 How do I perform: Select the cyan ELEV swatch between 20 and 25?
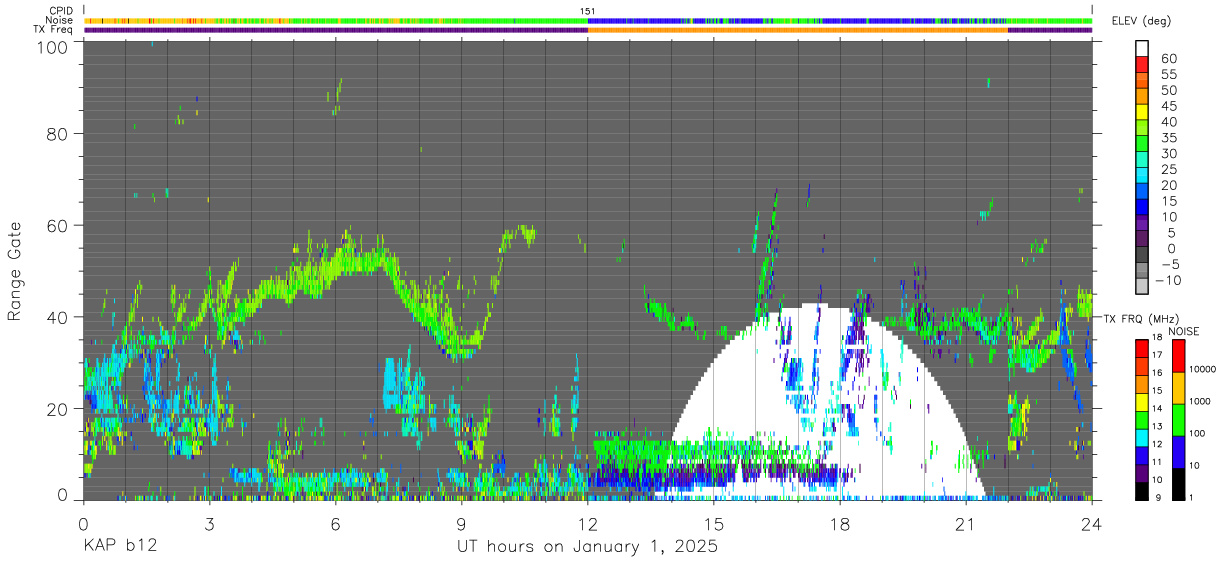tap(1142, 176)
